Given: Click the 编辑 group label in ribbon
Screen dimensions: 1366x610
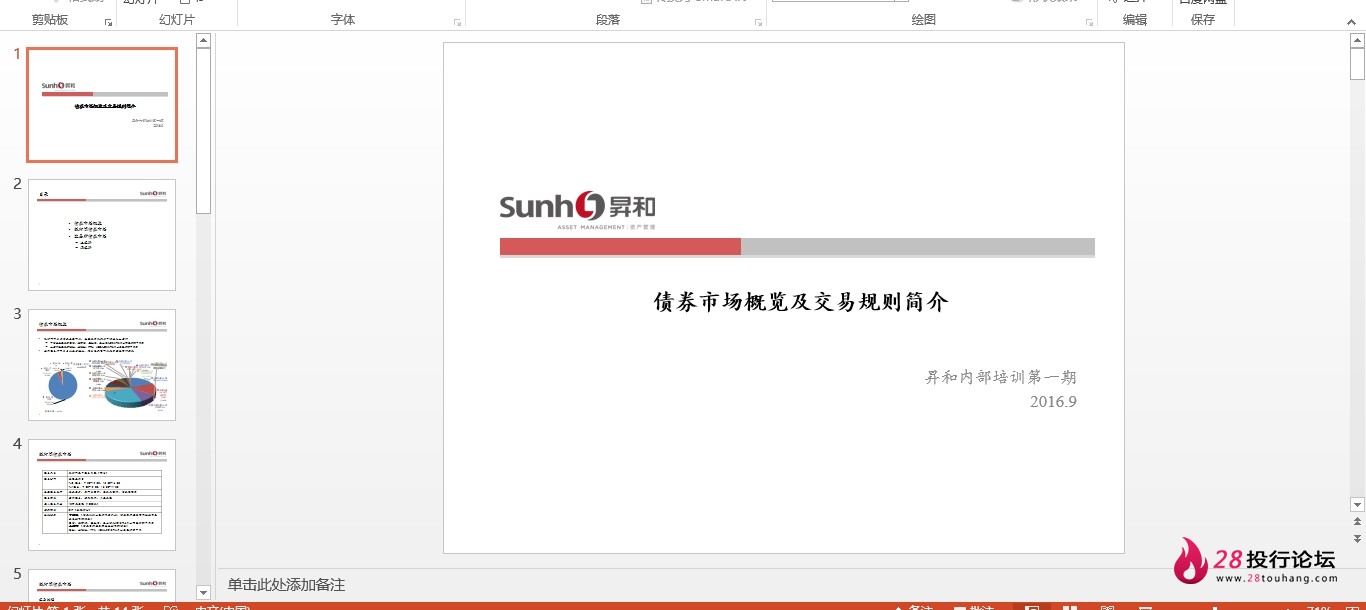Looking at the screenshot, I should click(x=1135, y=20).
